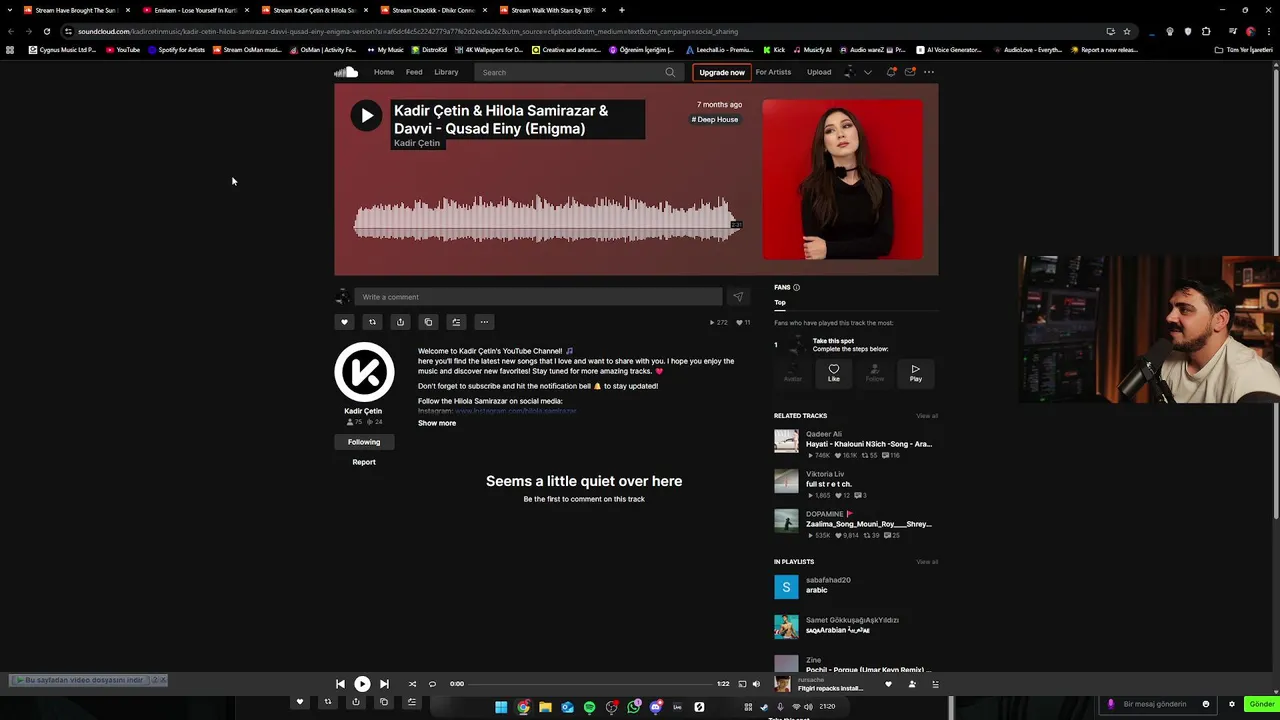Open Discord from the taskbar
Image resolution: width=1280 pixels, height=720 pixels.
point(656,707)
